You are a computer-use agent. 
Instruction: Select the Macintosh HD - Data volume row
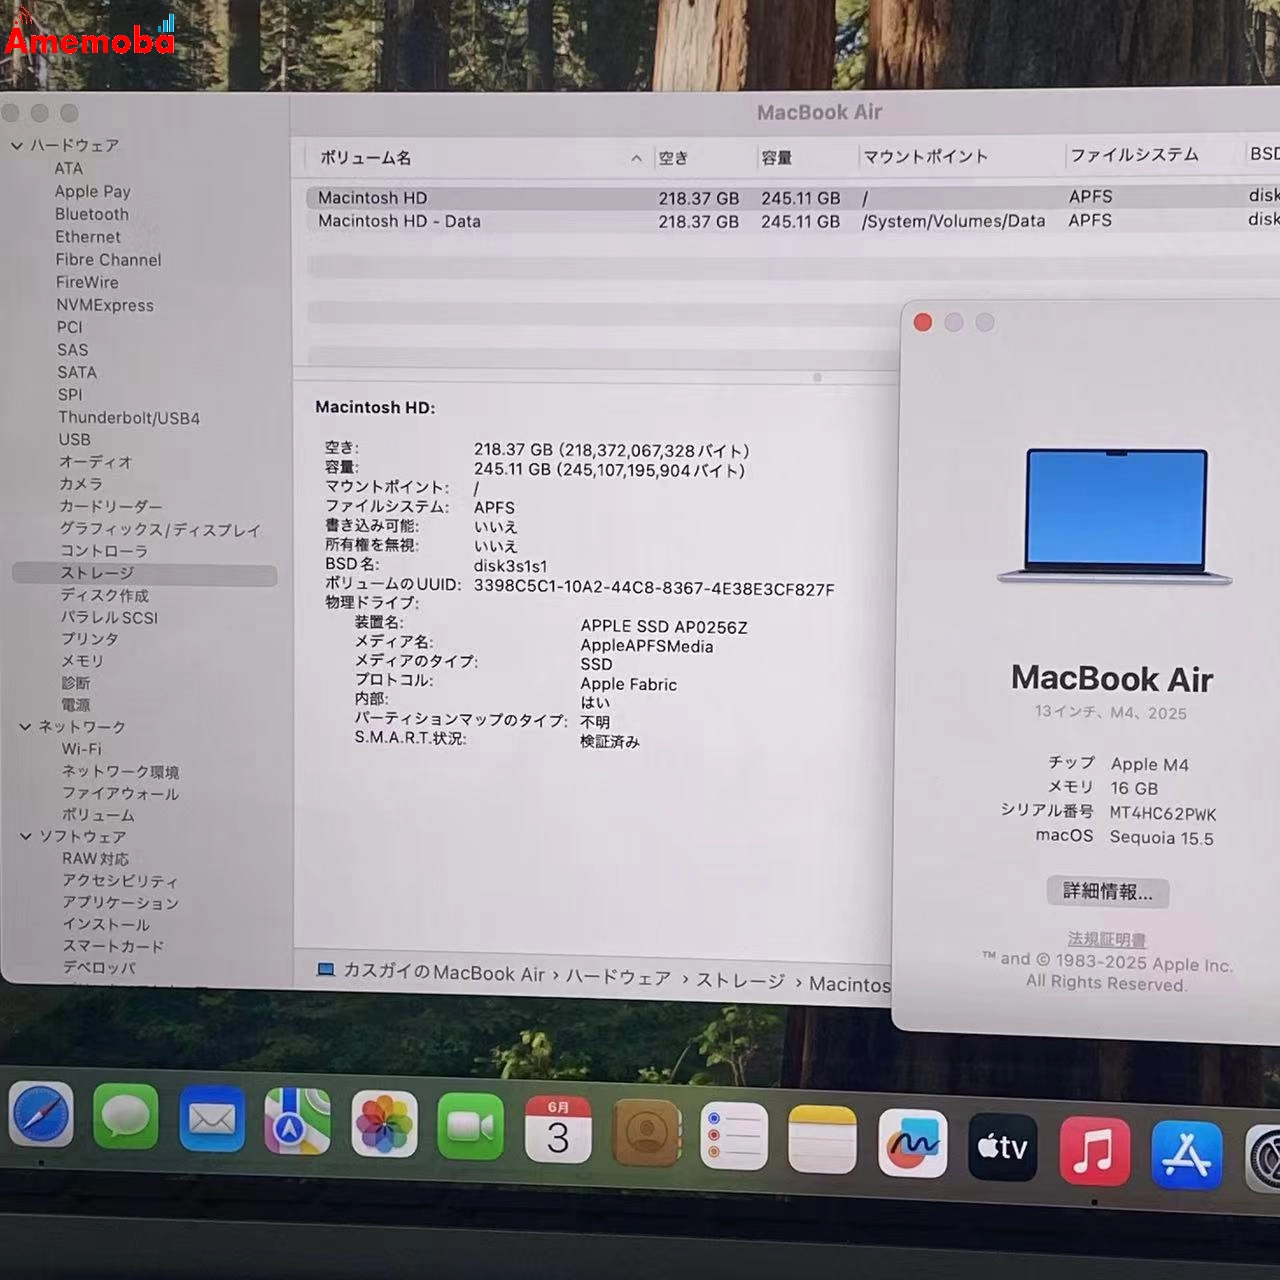398,221
